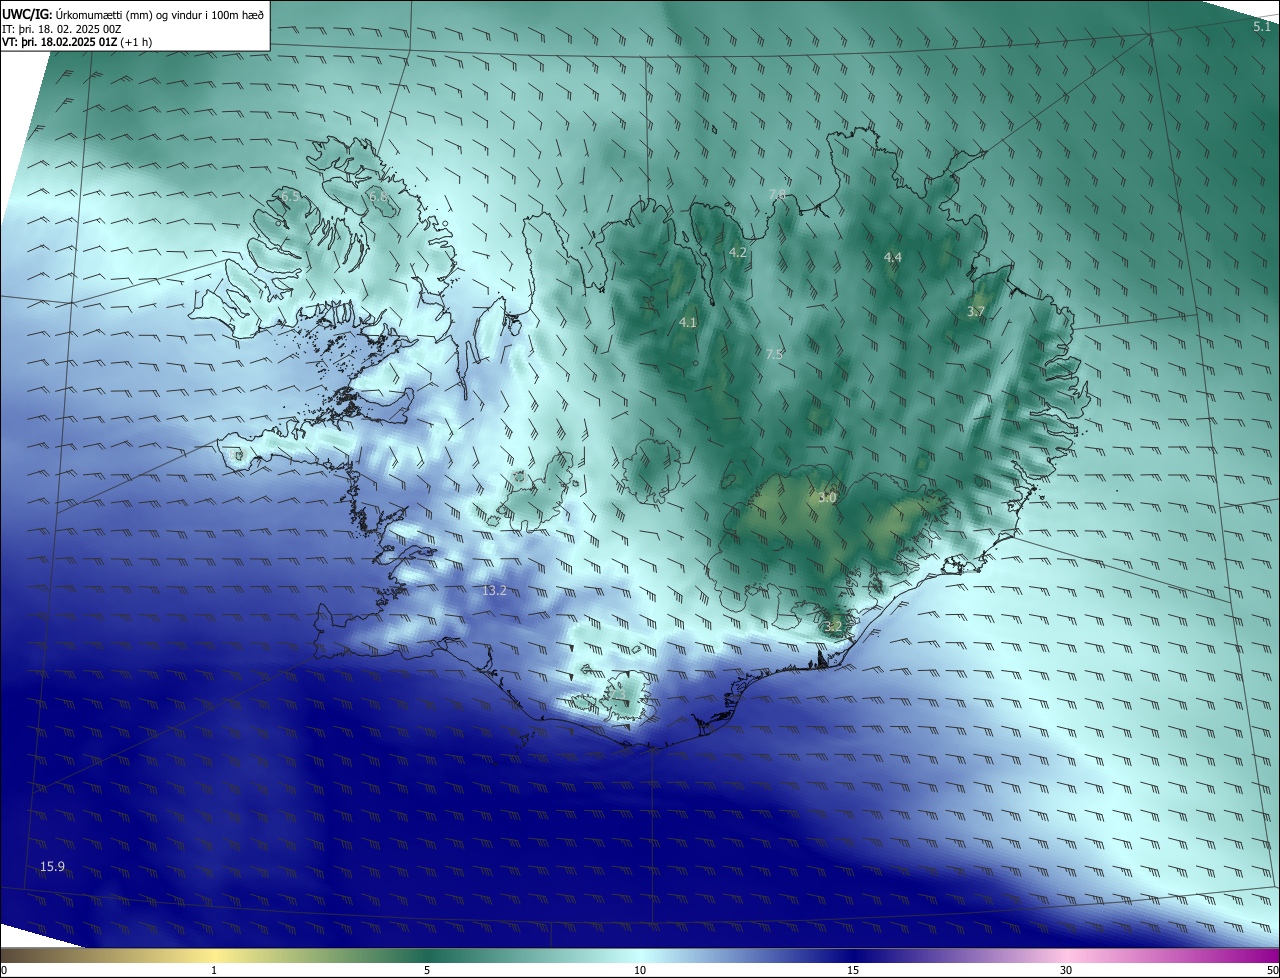This screenshot has width=1280, height=978.
Task: Click the 15.9 value label over the ocean
Action: (x=52, y=866)
